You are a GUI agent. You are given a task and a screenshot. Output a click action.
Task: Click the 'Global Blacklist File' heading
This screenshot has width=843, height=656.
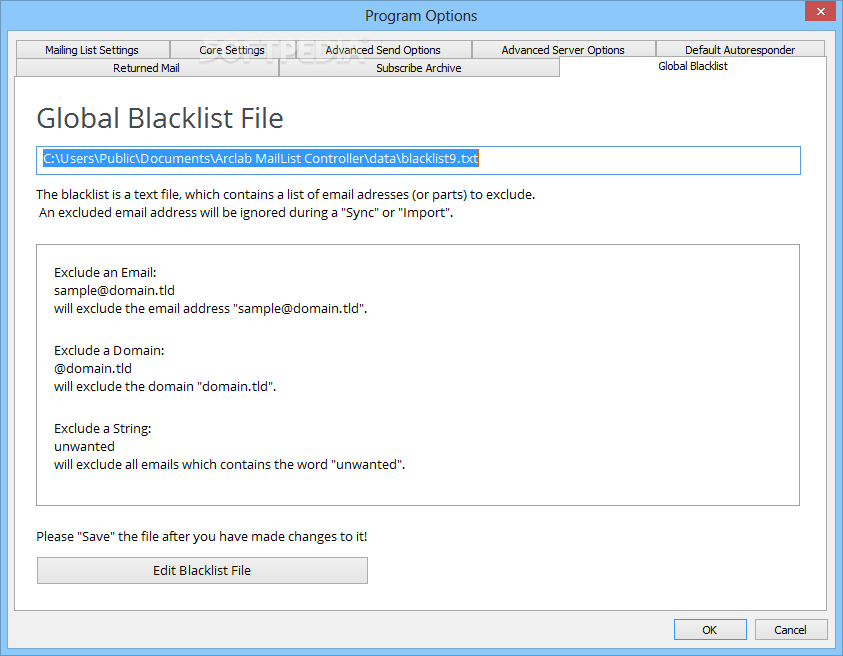160,118
